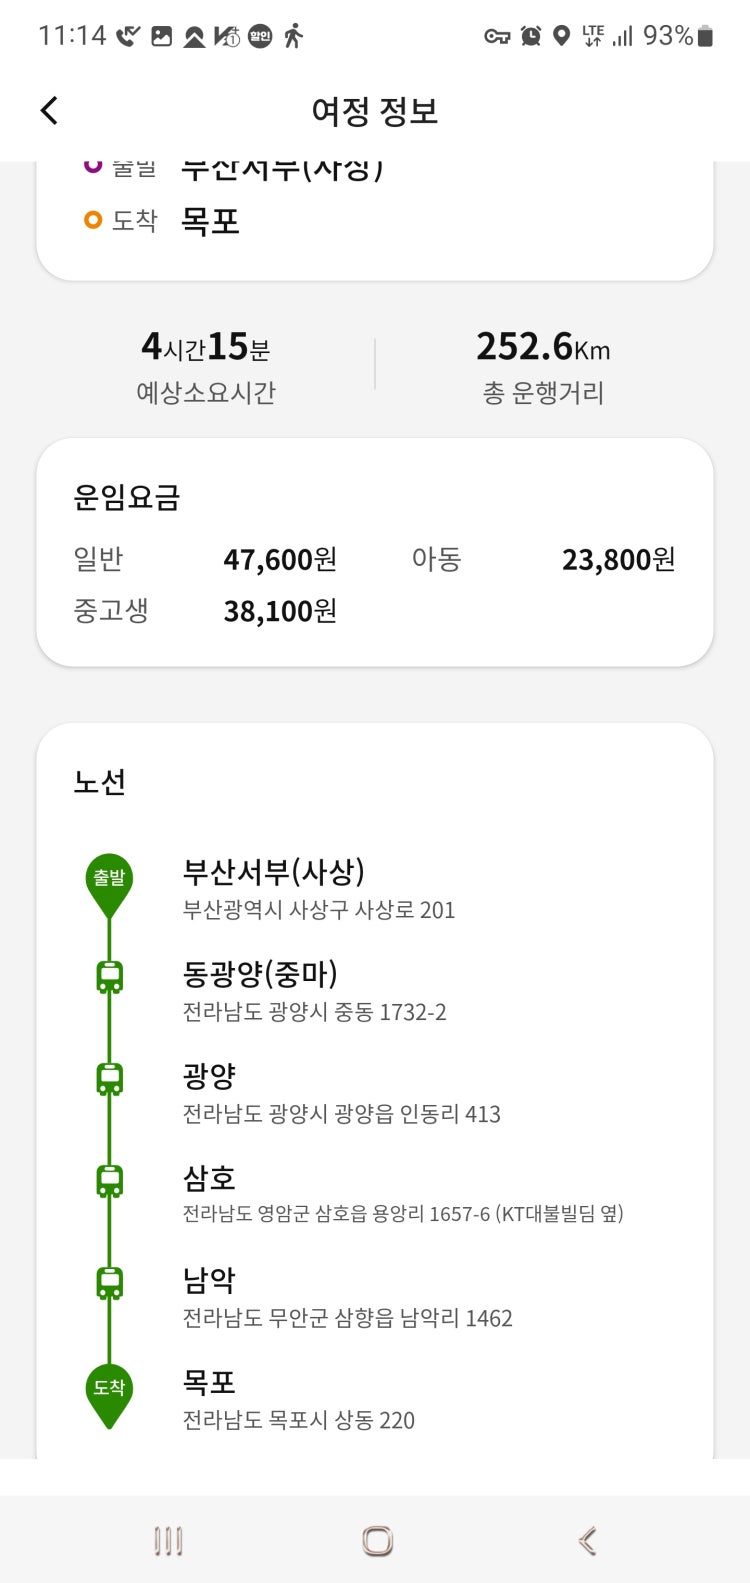Tap the 일반 fare 47,600원
Screen dimensions: 750x1583
click(280, 559)
